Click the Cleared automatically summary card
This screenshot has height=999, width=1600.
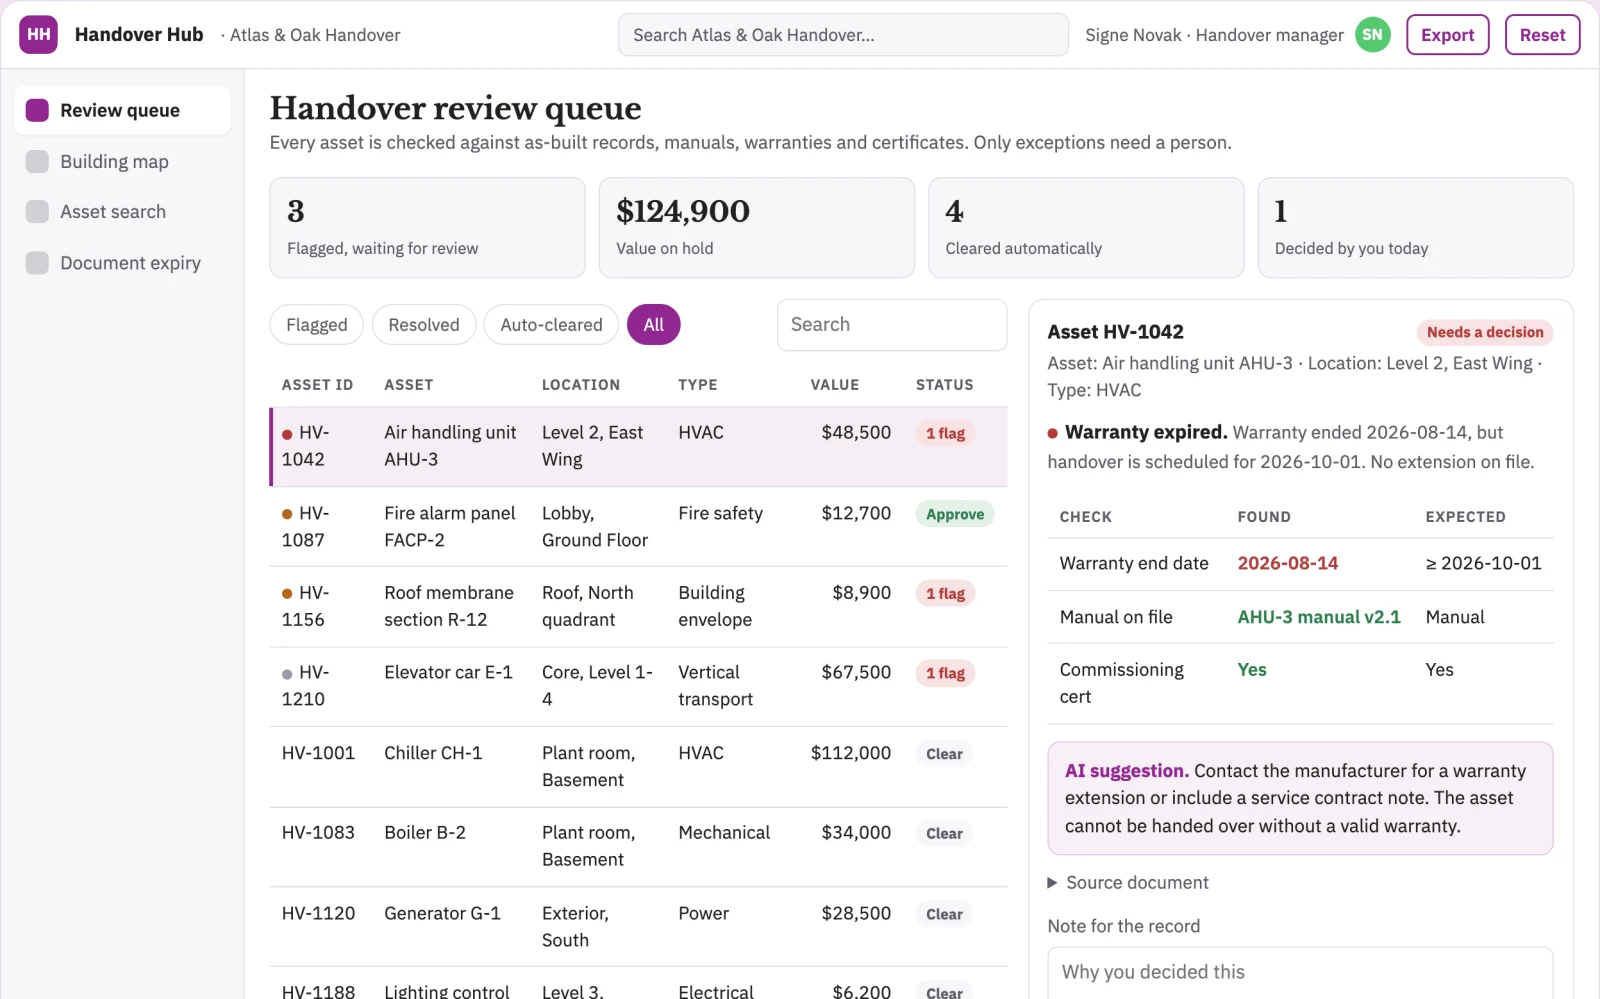1086,228
